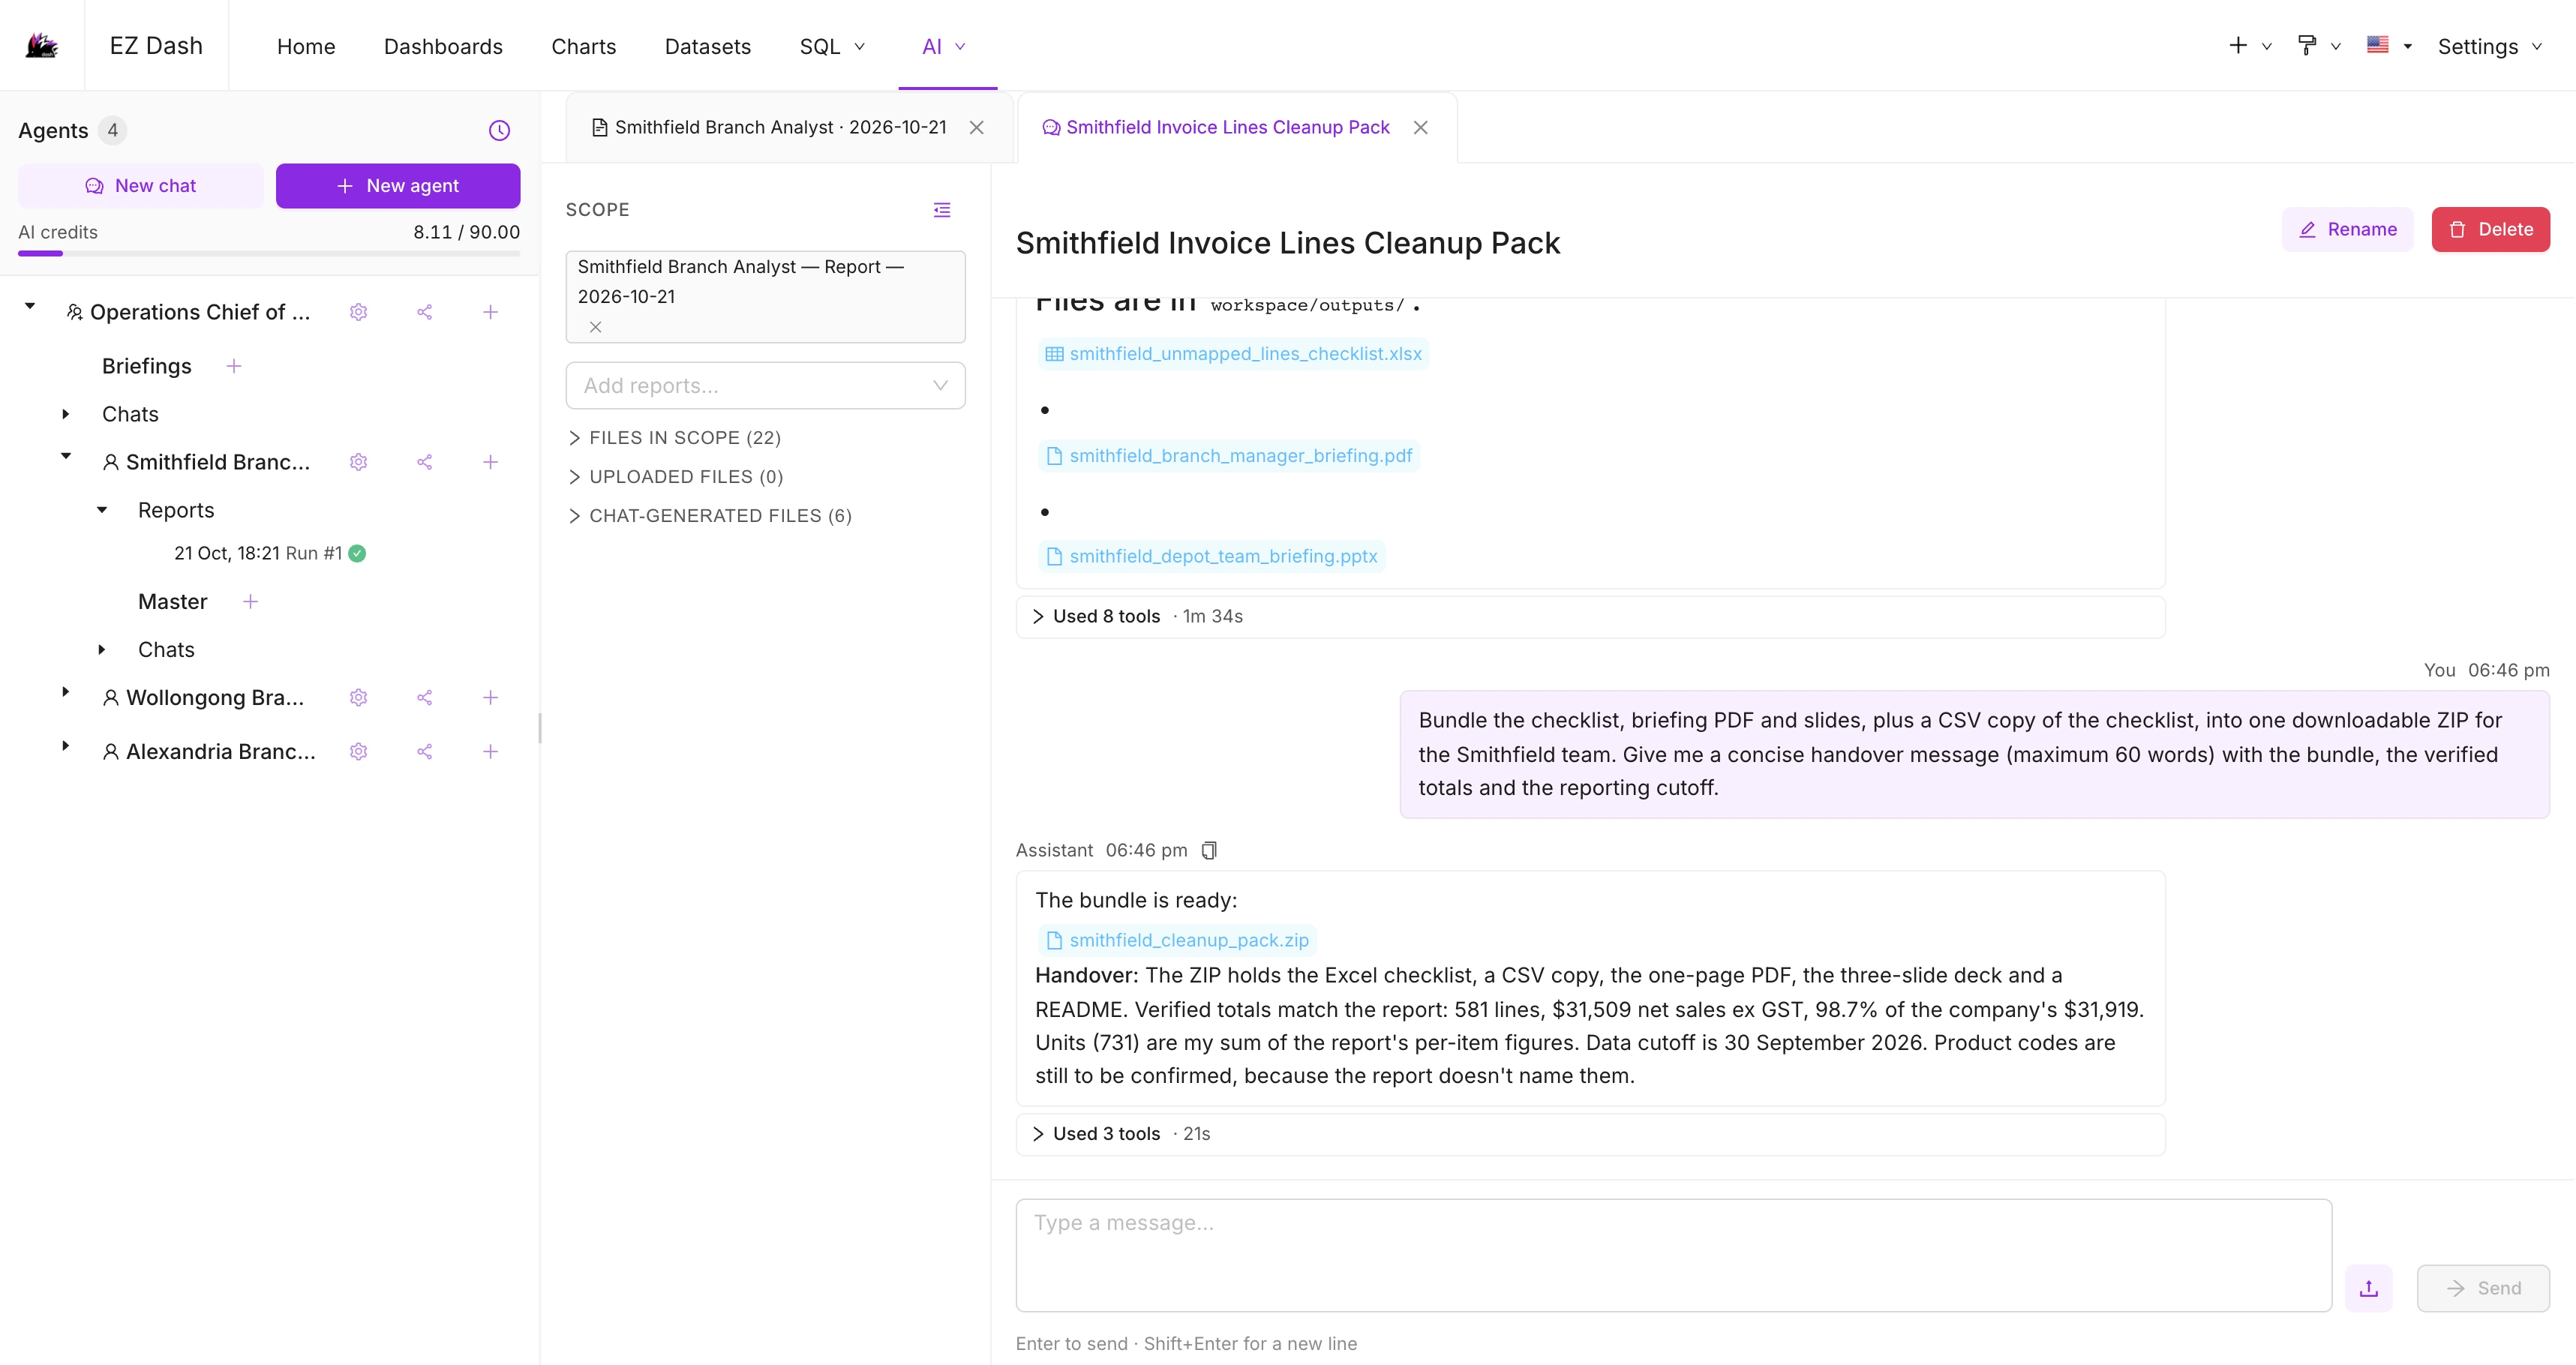Screen dimensions: 2576x1365
Task: Expand UPLOADED FILES (0) section
Action: 676,477
